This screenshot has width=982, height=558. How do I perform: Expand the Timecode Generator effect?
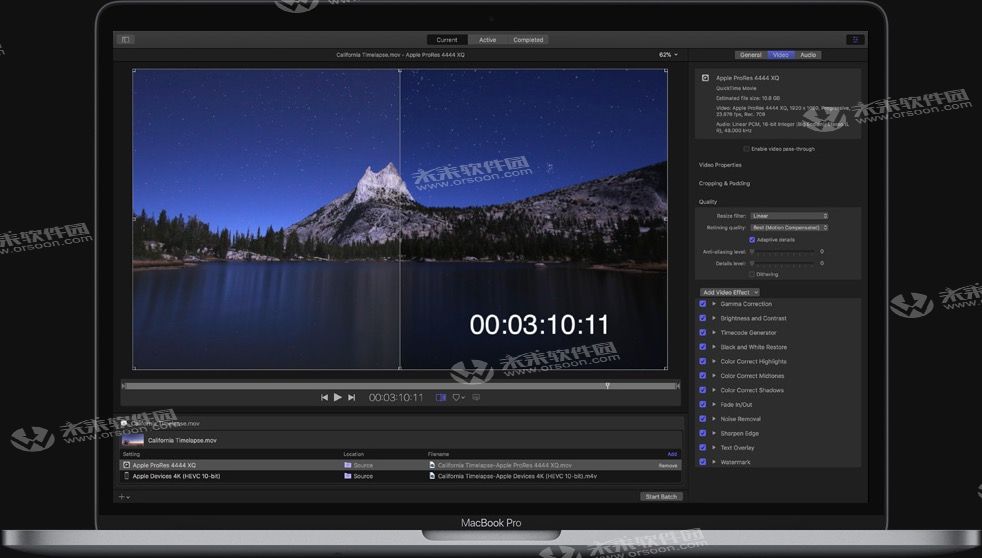pyautogui.click(x=713, y=333)
